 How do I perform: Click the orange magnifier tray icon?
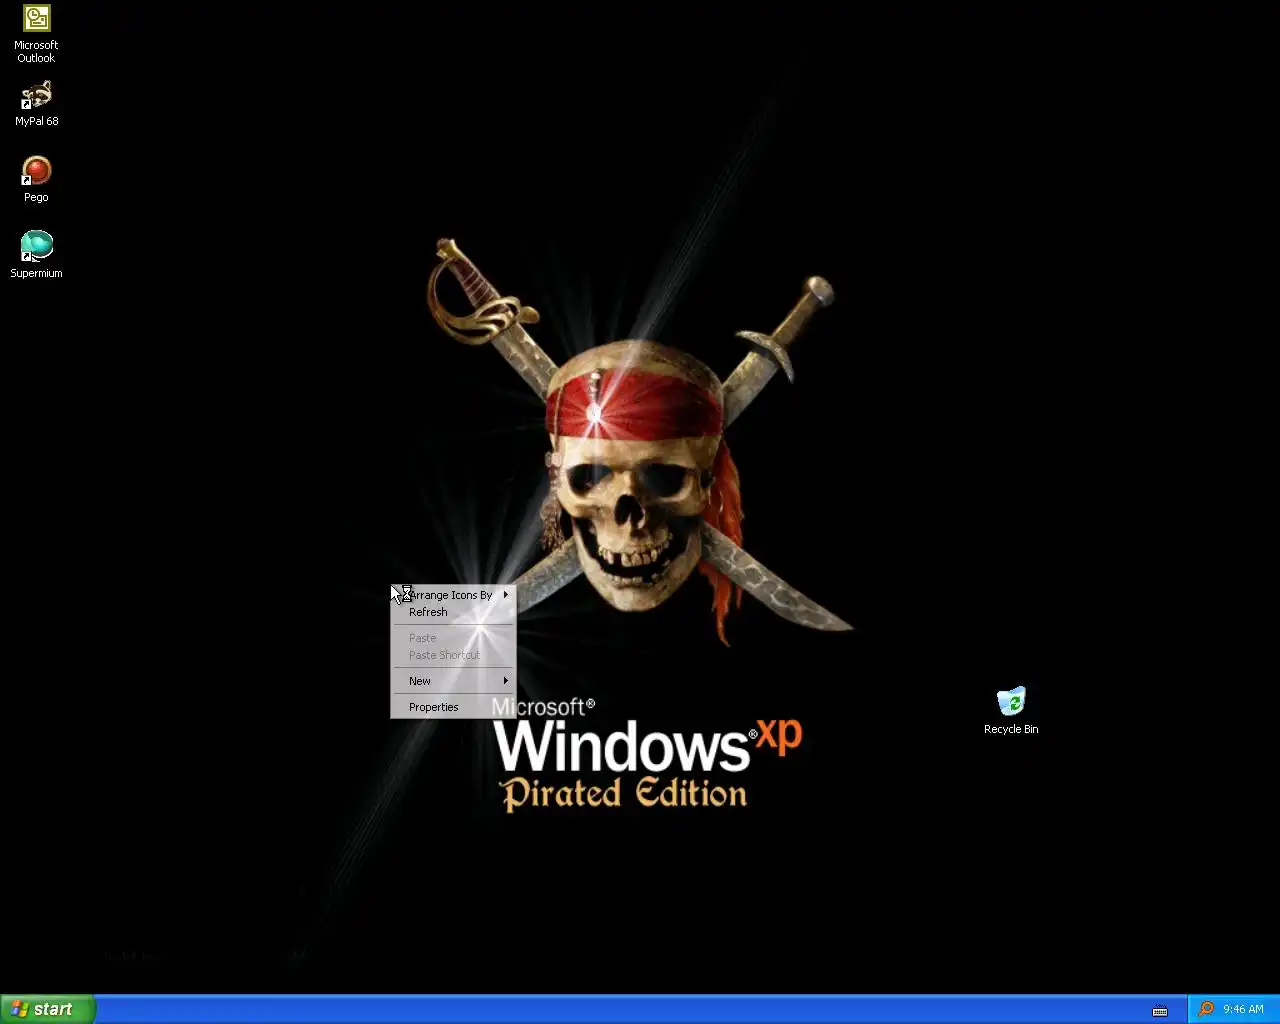1206,1009
